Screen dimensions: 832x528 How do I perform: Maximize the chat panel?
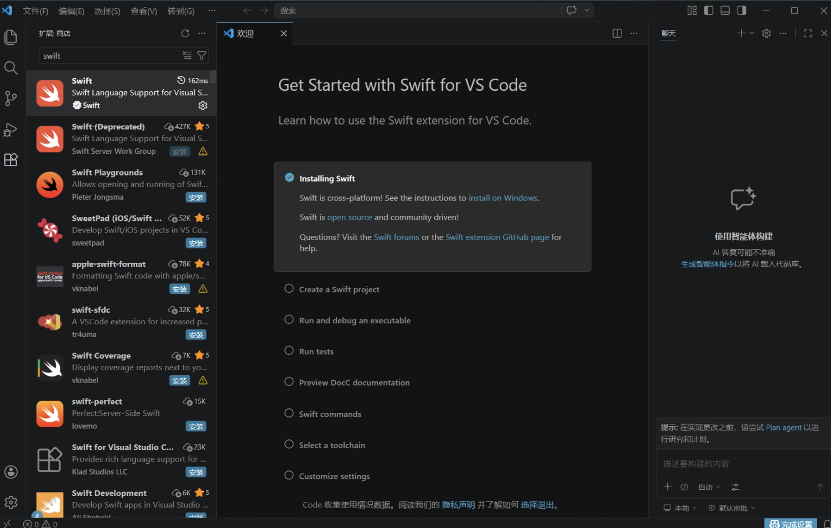(808, 33)
